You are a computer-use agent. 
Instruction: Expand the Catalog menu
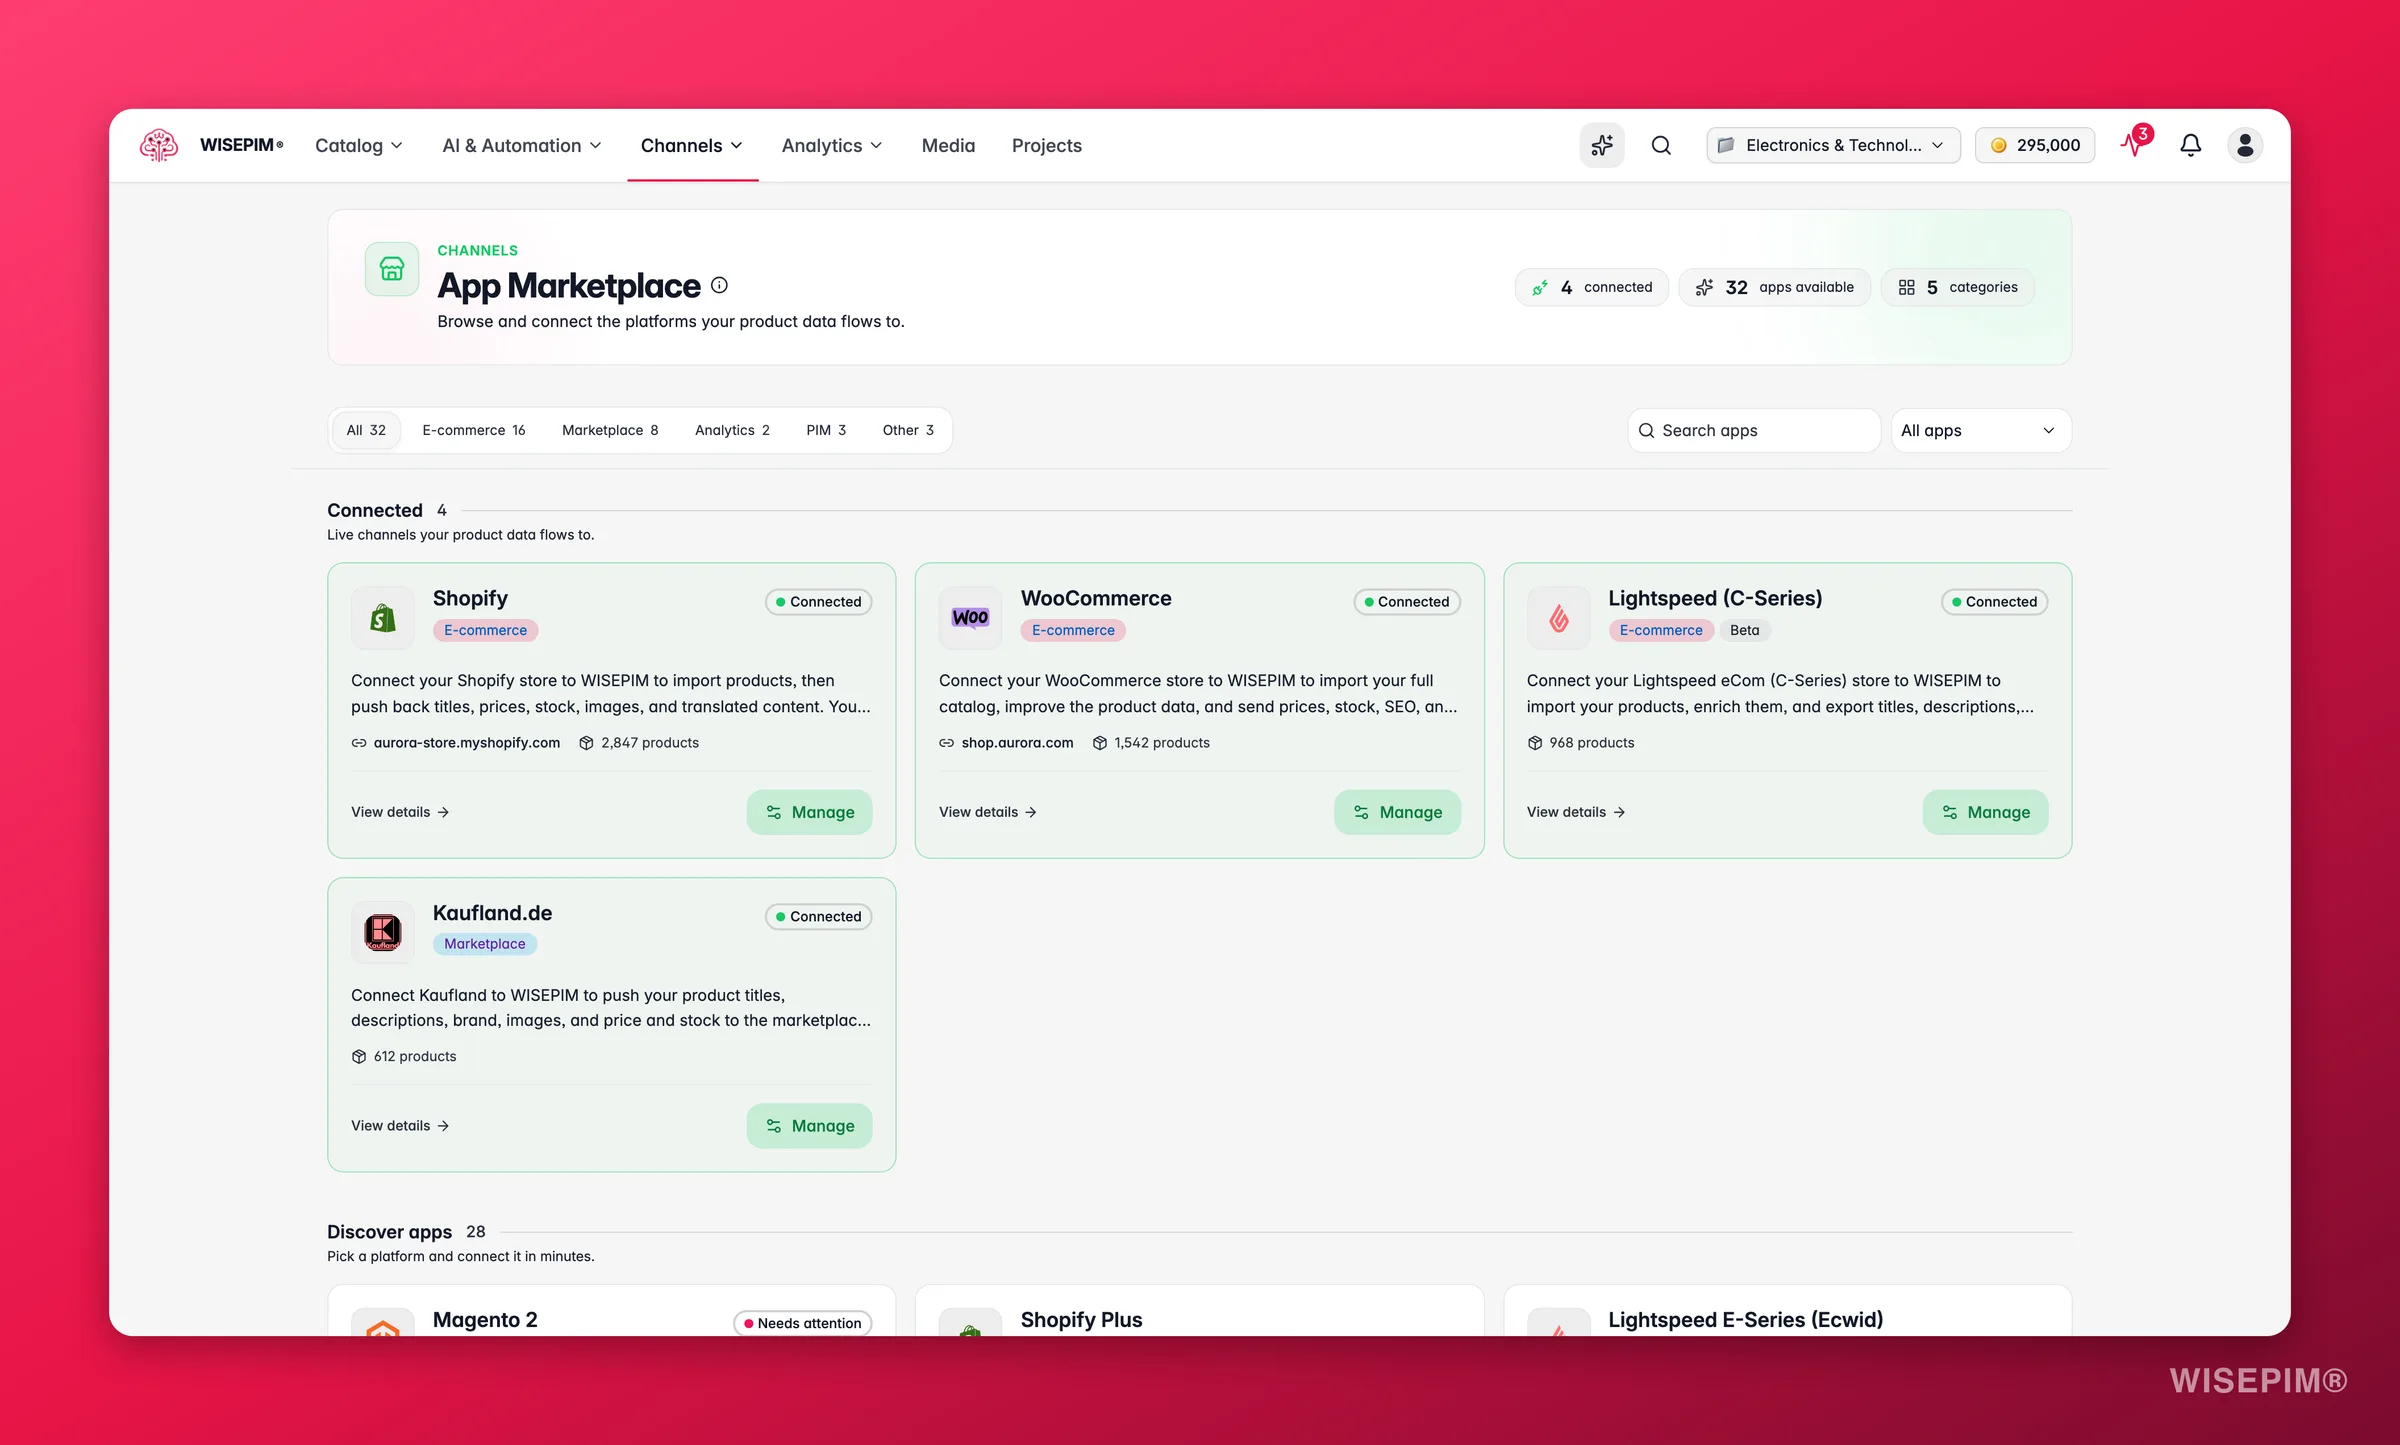[358, 145]
